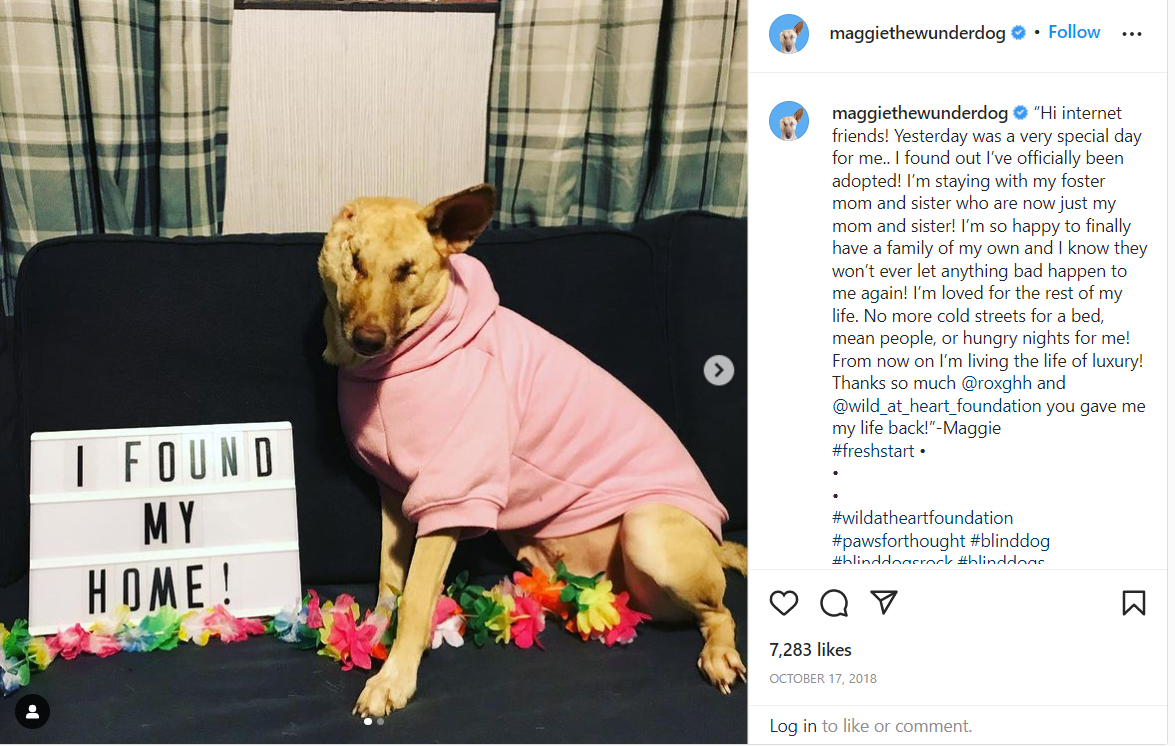
Task: Save post with the bookmark icon
Action: 1133,603
